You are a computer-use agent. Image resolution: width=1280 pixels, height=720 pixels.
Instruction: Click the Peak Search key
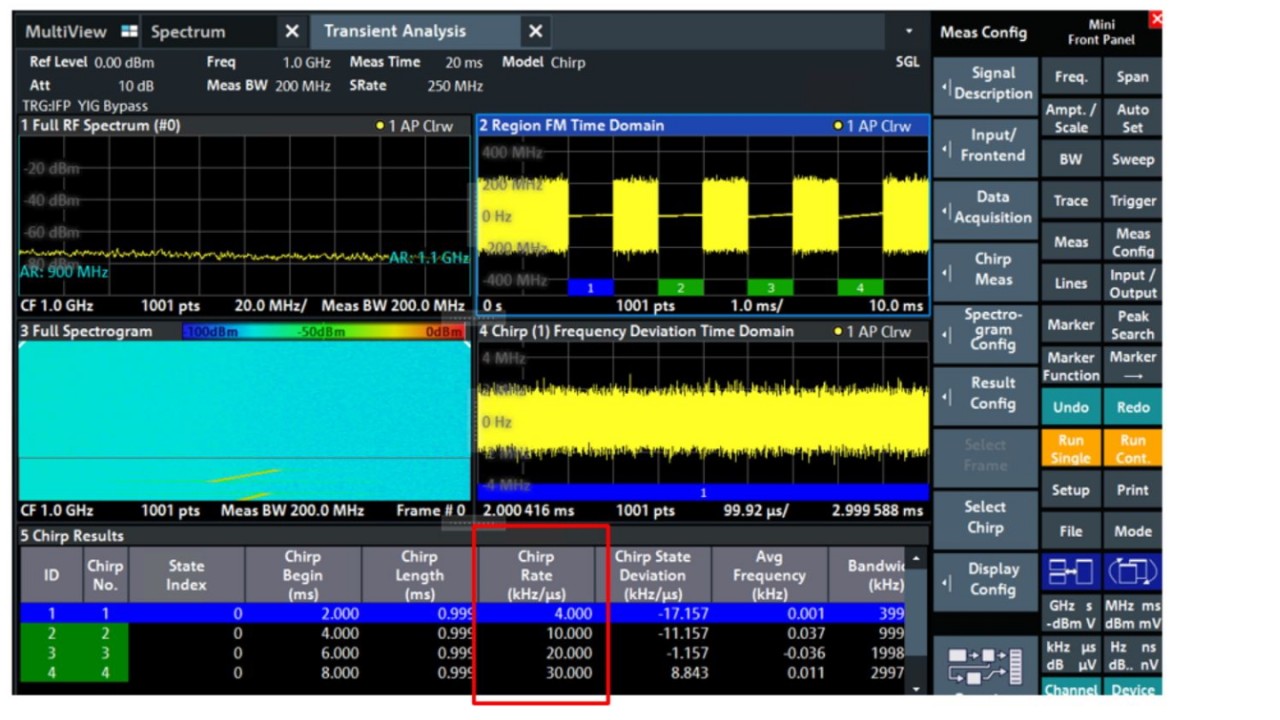(x=1132, y=325)
